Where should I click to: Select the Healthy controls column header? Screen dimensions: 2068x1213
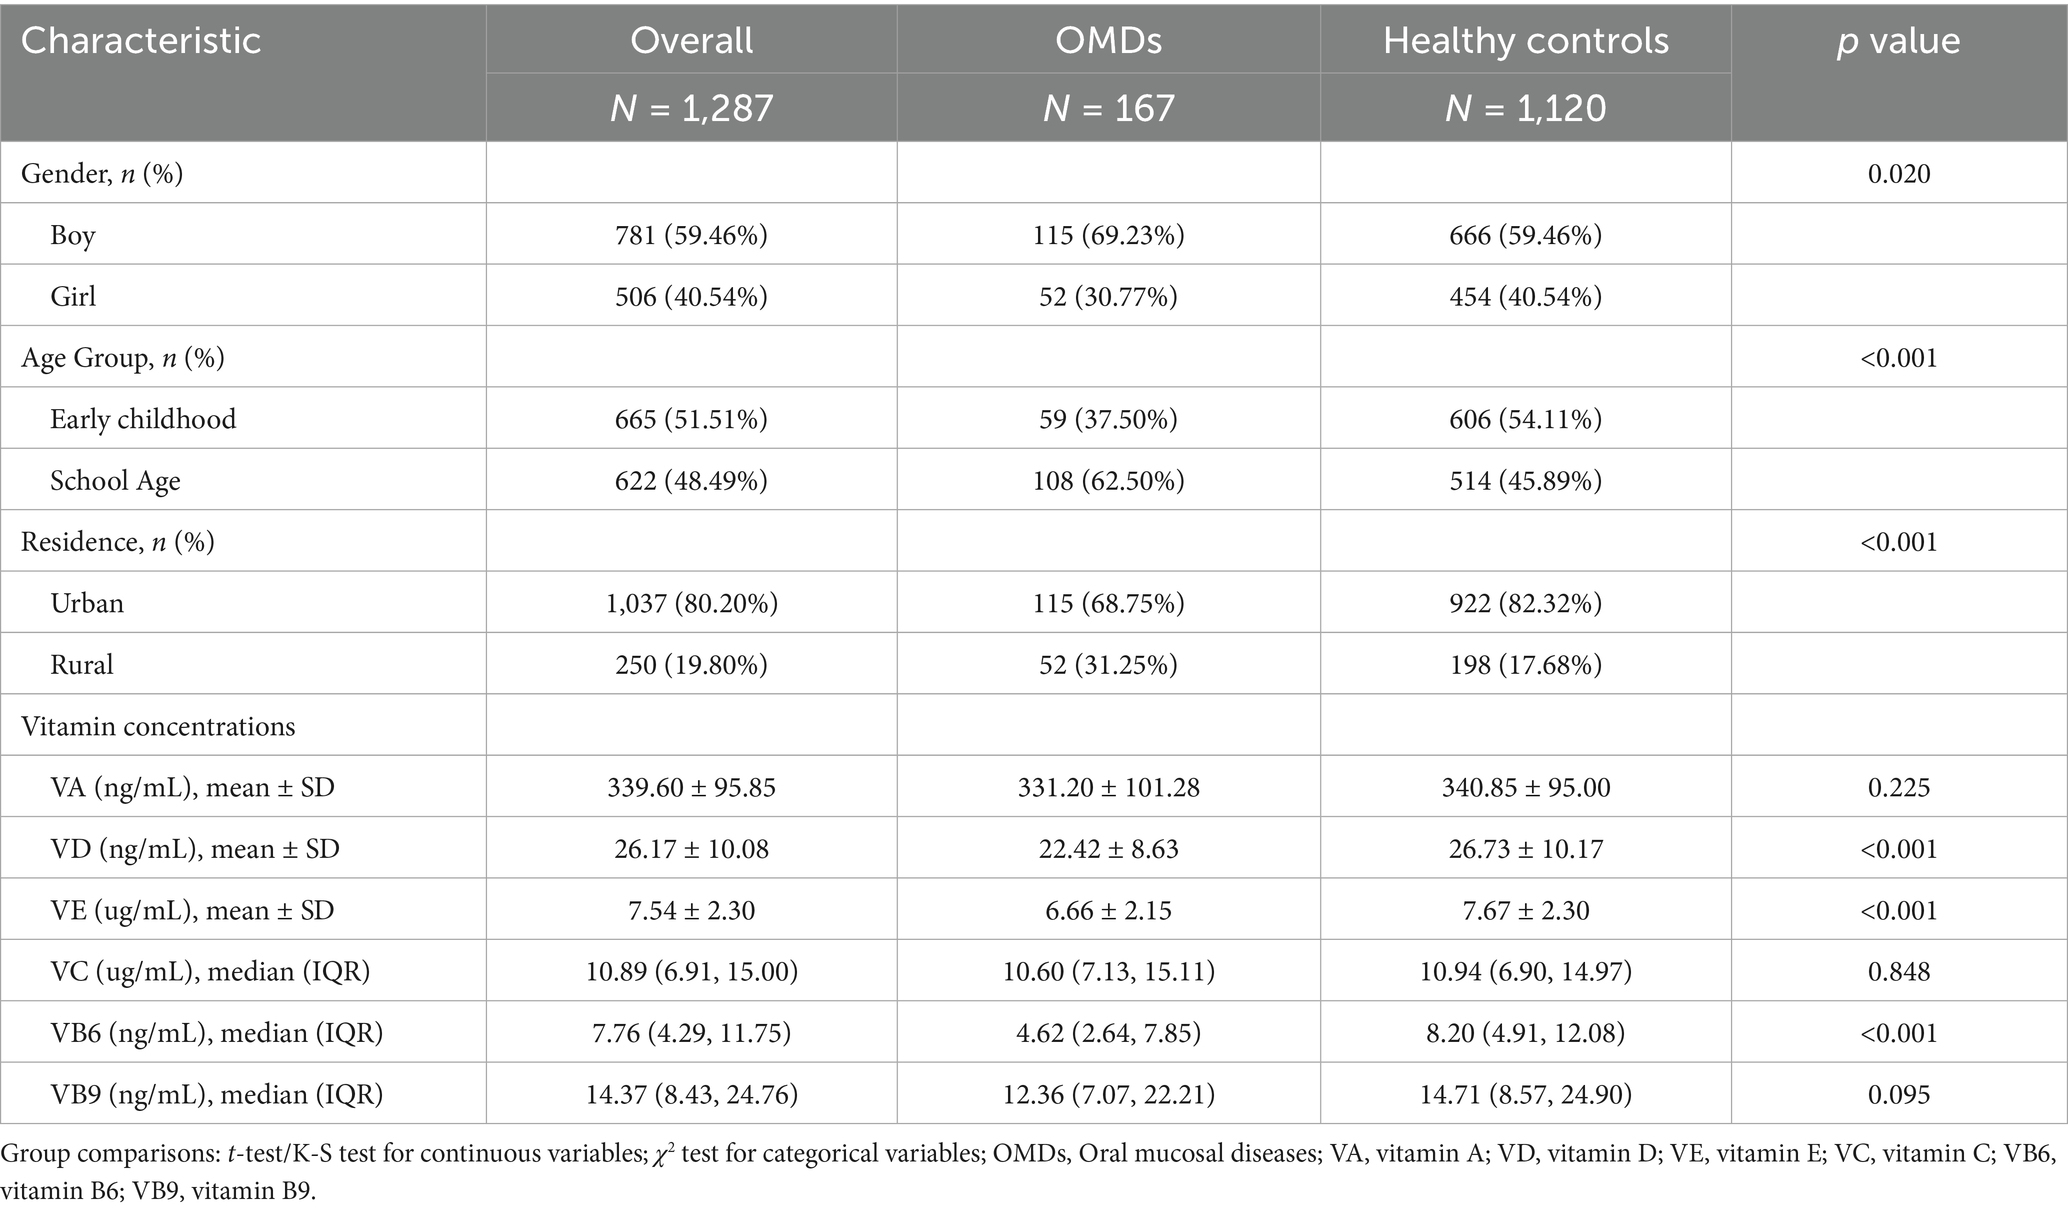[1525, 41]
